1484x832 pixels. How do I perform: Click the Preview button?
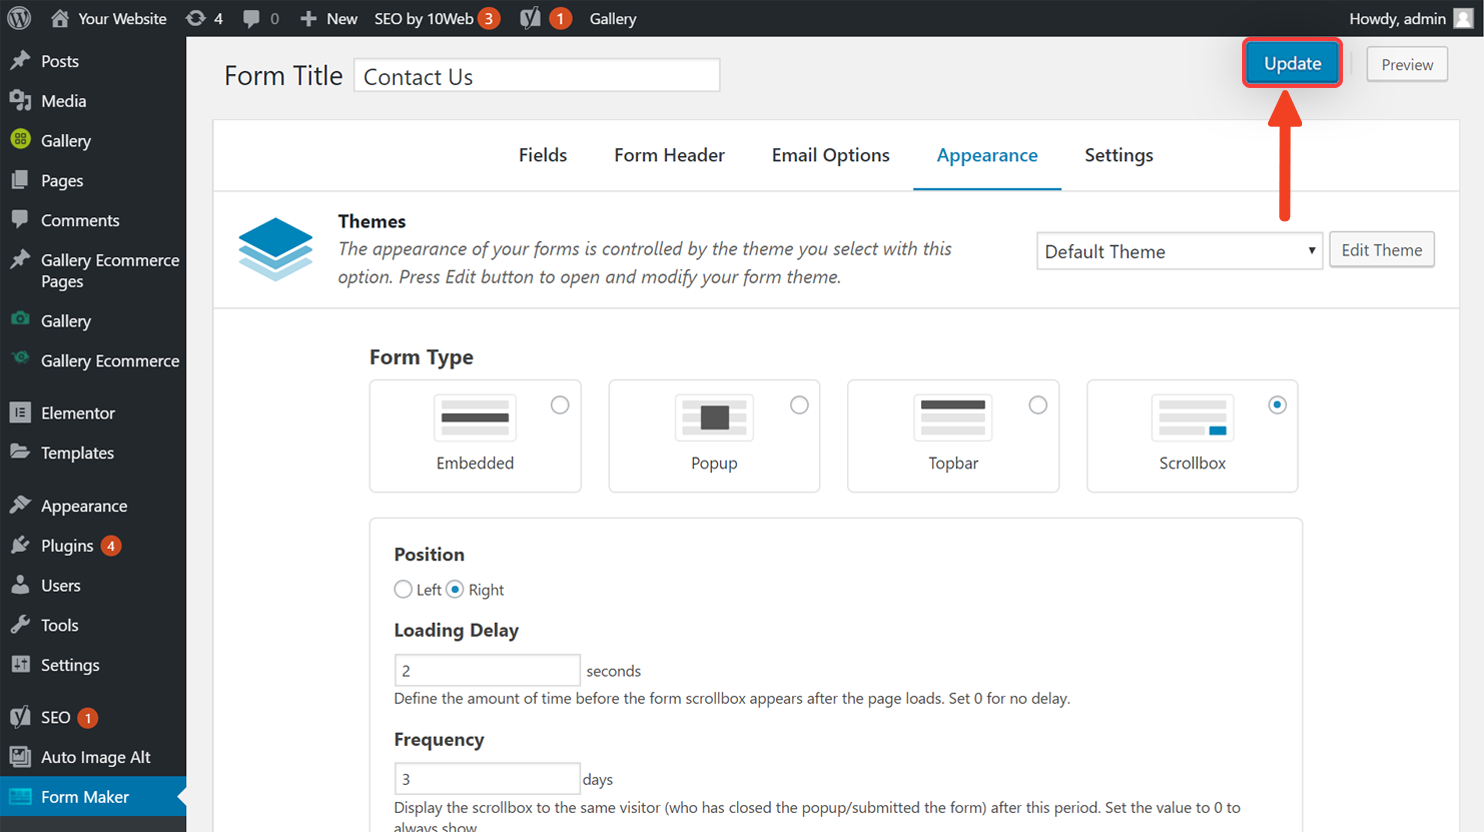click(x=1407, y=64)
